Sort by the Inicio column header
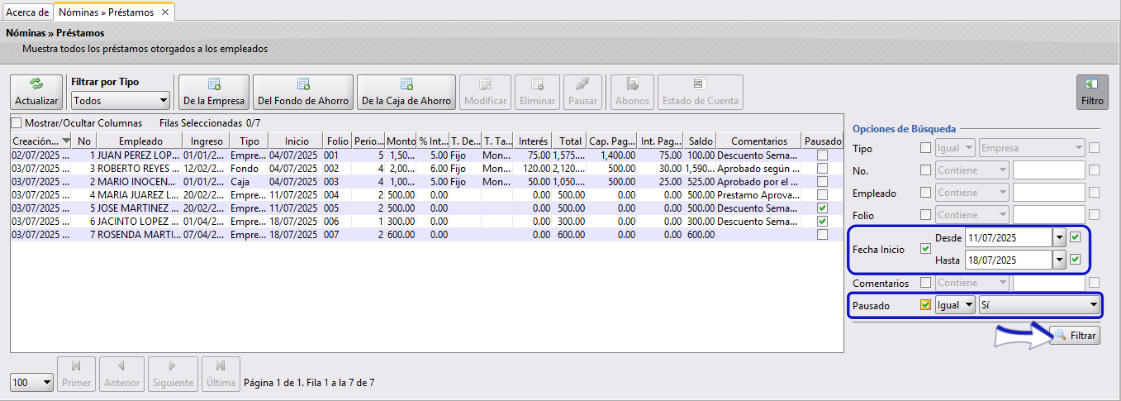Viewport: 1121px width, 401px height. tap(296, 141)
